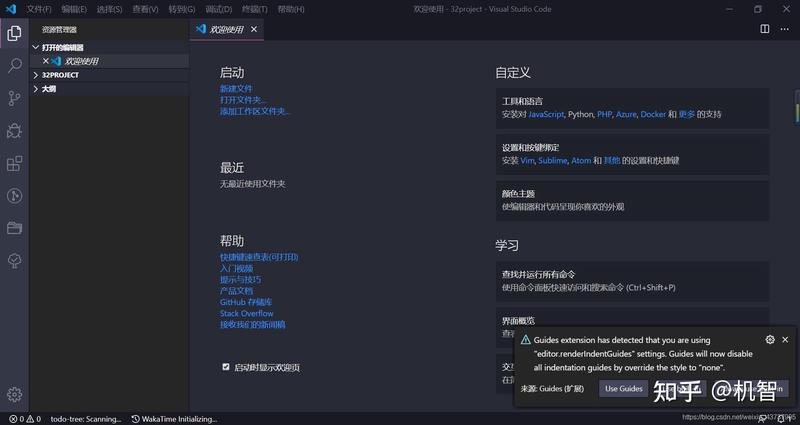Install Vim keybindings link

tap(528, 161)
